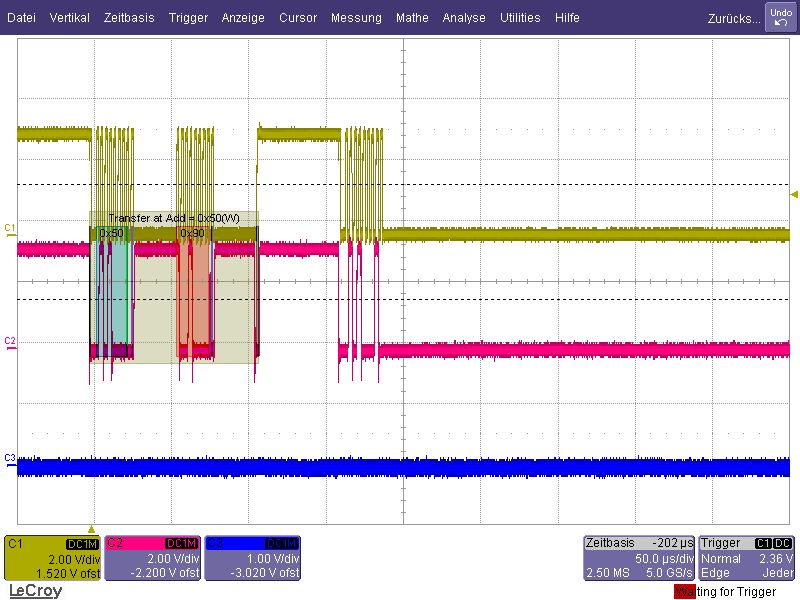The width and height of the screenshot is (800, 600).
Task: Click the 'Transfer at Add = 0x50(W)' annotation
Action: click(x=174, y=218)
